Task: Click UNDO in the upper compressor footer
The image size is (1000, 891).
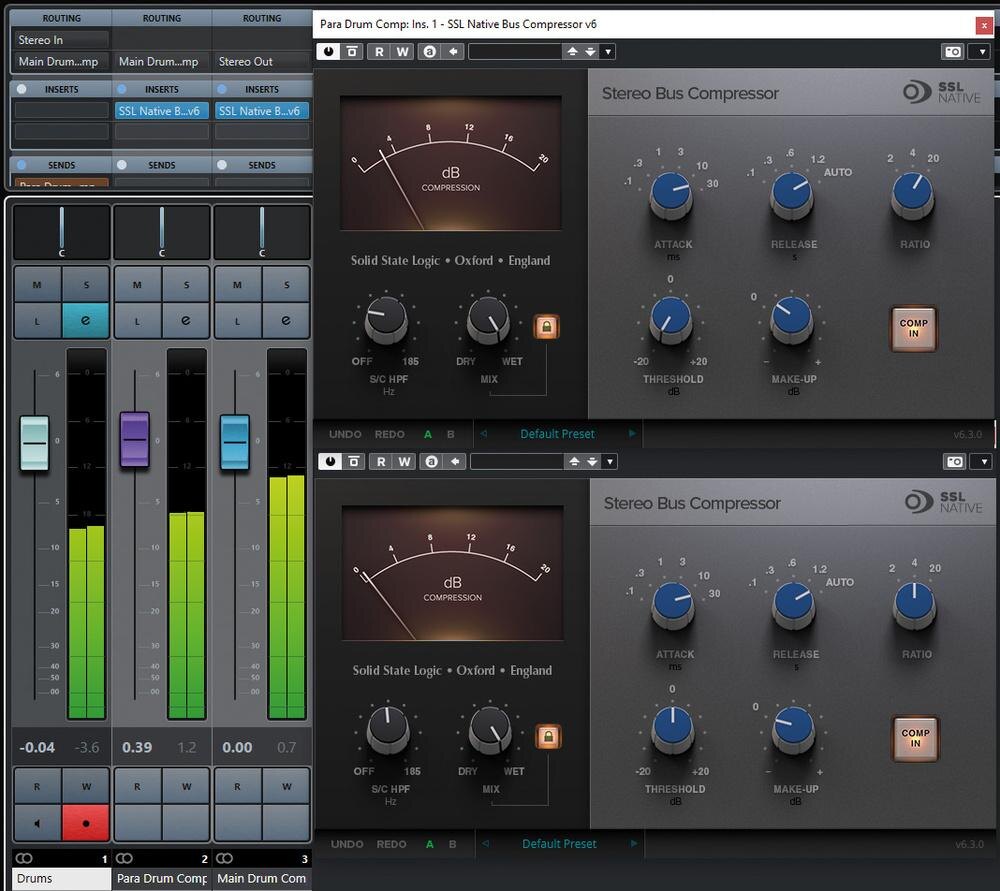Action: (345, 434)
